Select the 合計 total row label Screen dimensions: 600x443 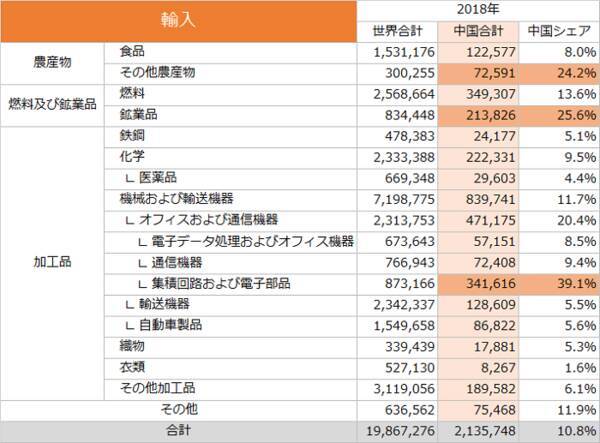178,430
